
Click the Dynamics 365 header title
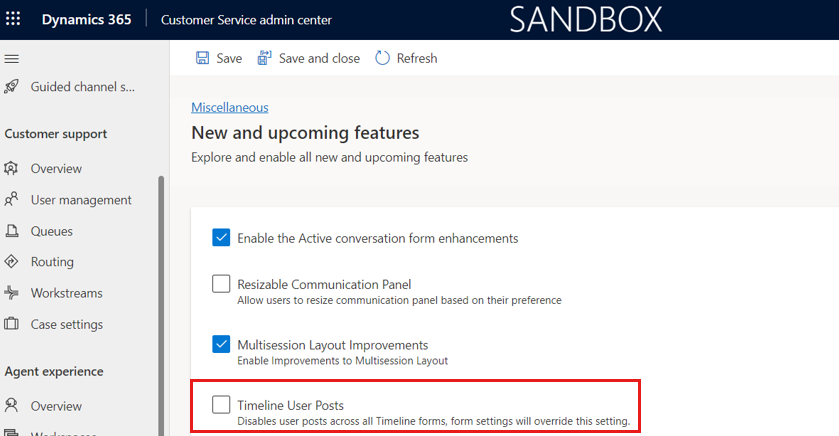[87, 20]
